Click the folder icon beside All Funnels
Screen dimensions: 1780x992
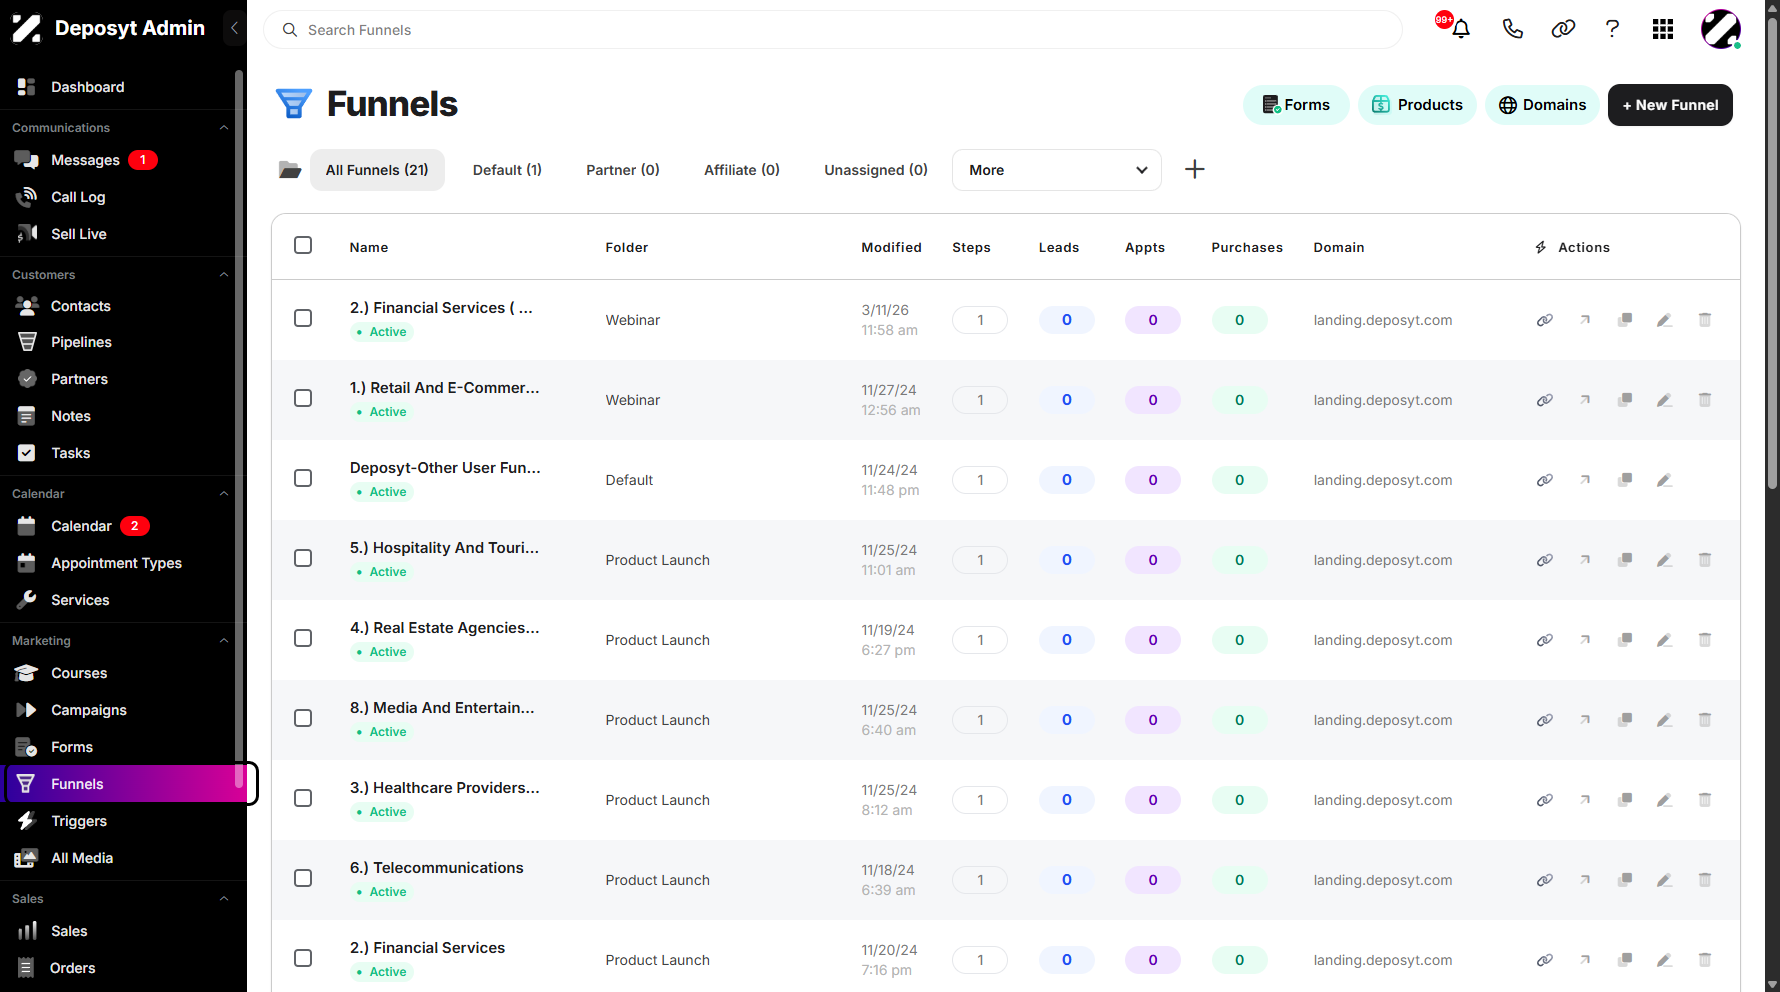290,170
